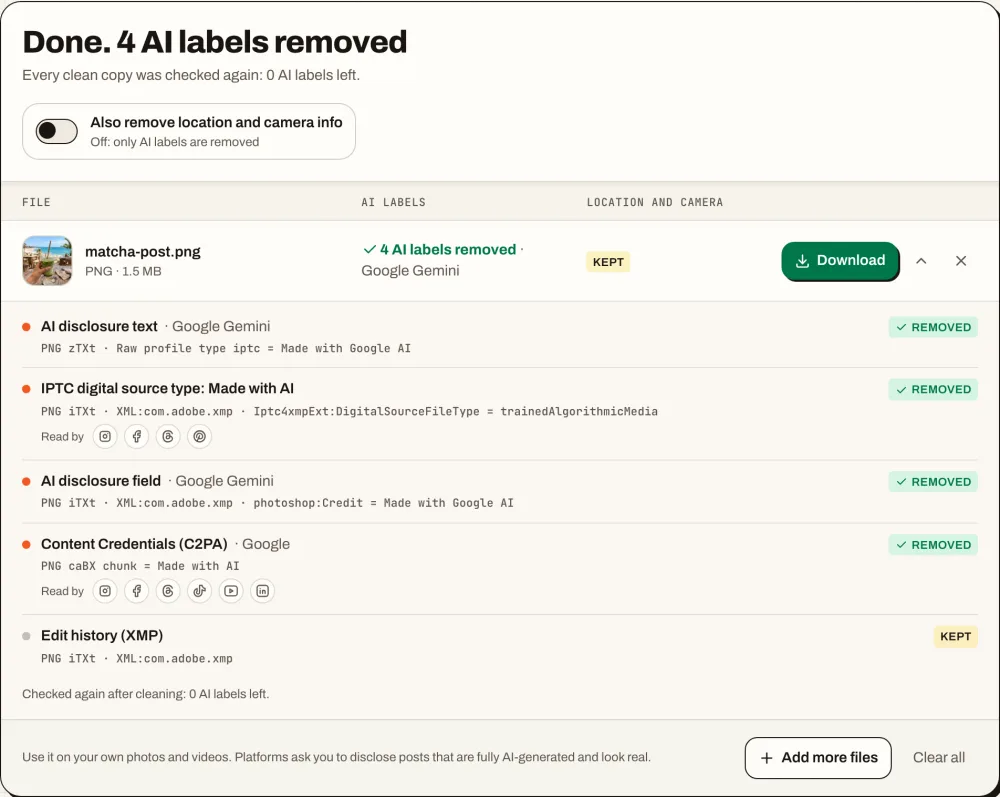Click 'PNG caBX chunk = Made with AI' text
Screen dimensions: 1000x797
click(140, 566)
